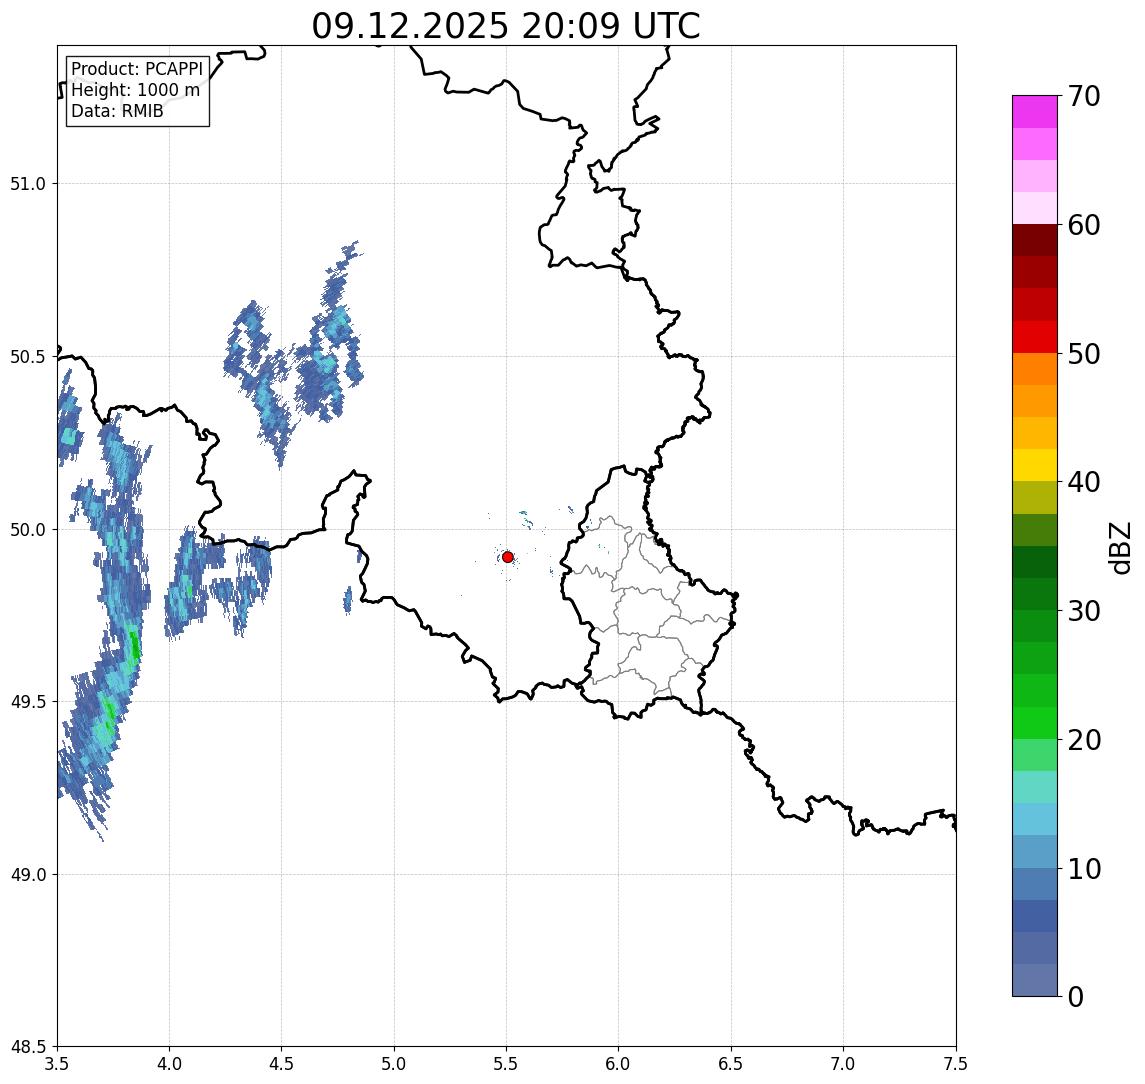Click the latitude label 48.5
The width and height of the screenshot is (1145, 1084).
pos(28,1047)
